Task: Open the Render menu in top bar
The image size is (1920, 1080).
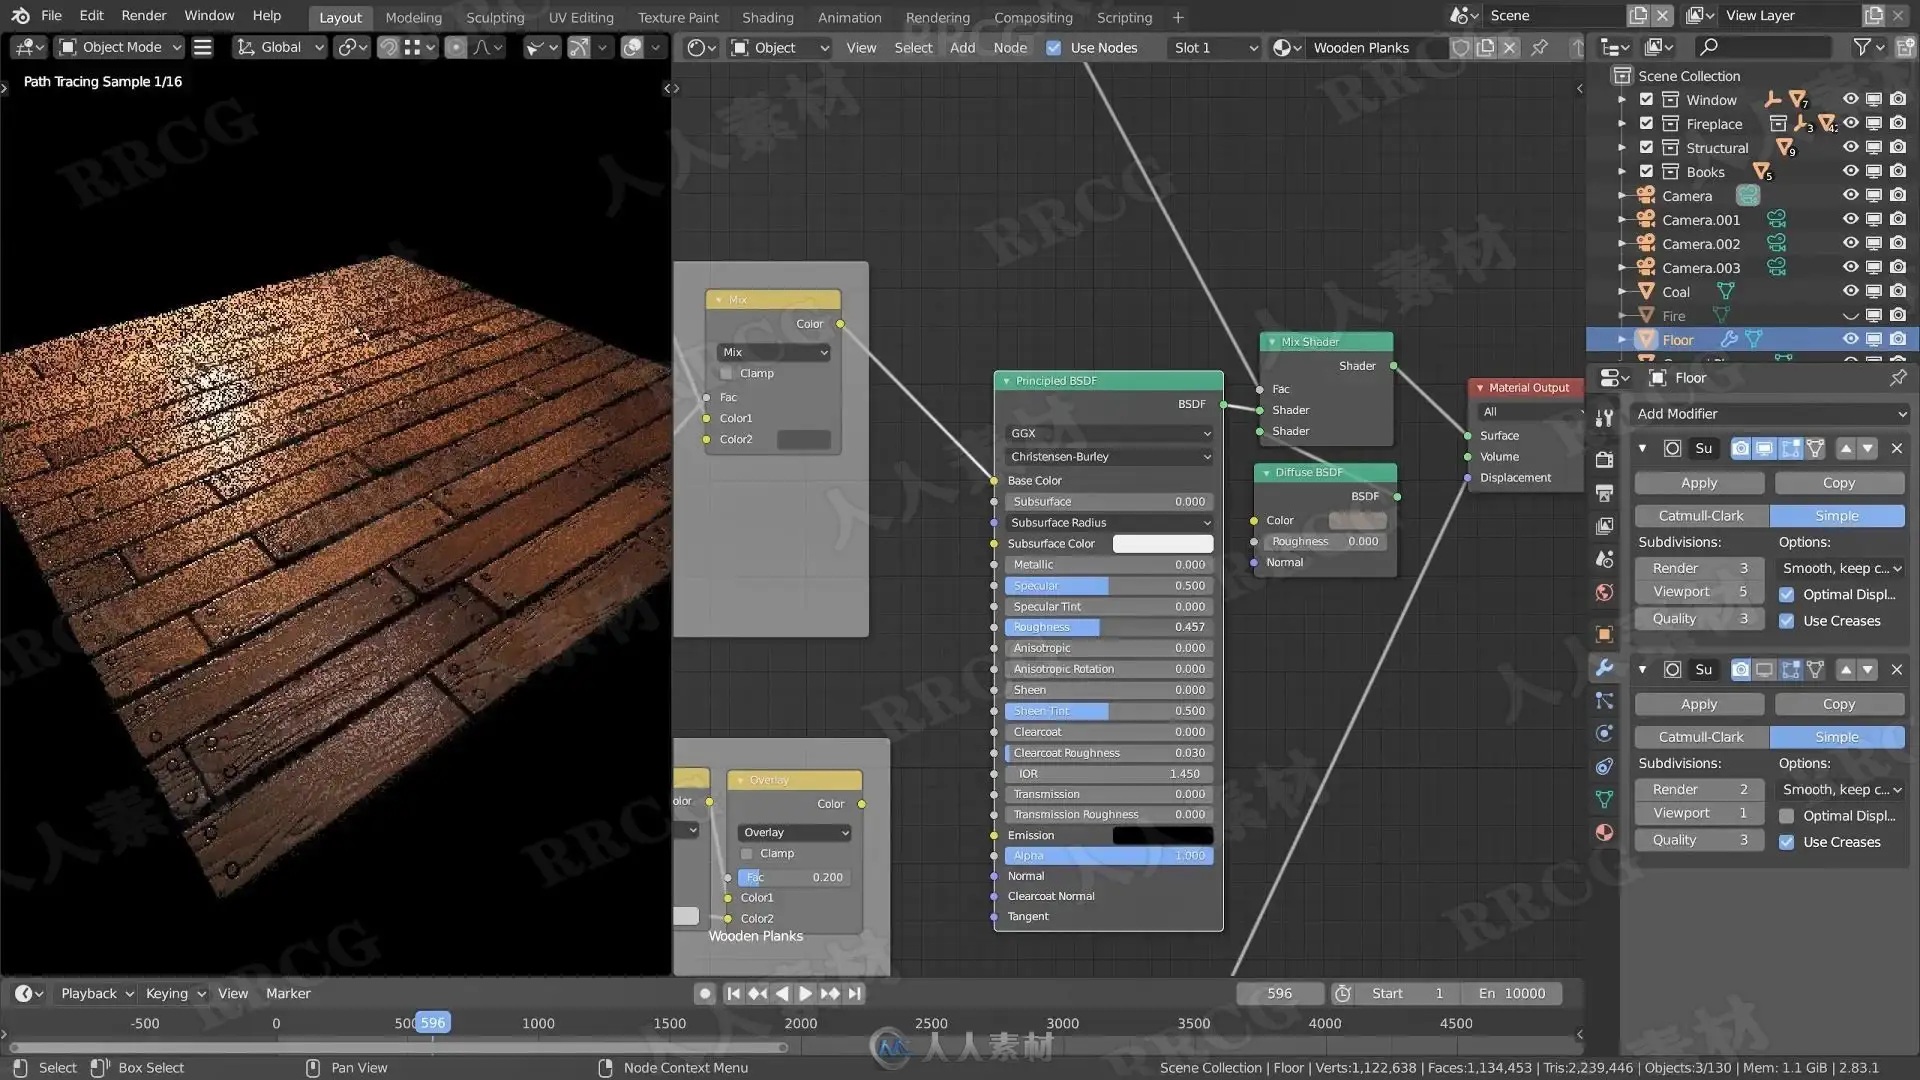Action: coord(144,16)
